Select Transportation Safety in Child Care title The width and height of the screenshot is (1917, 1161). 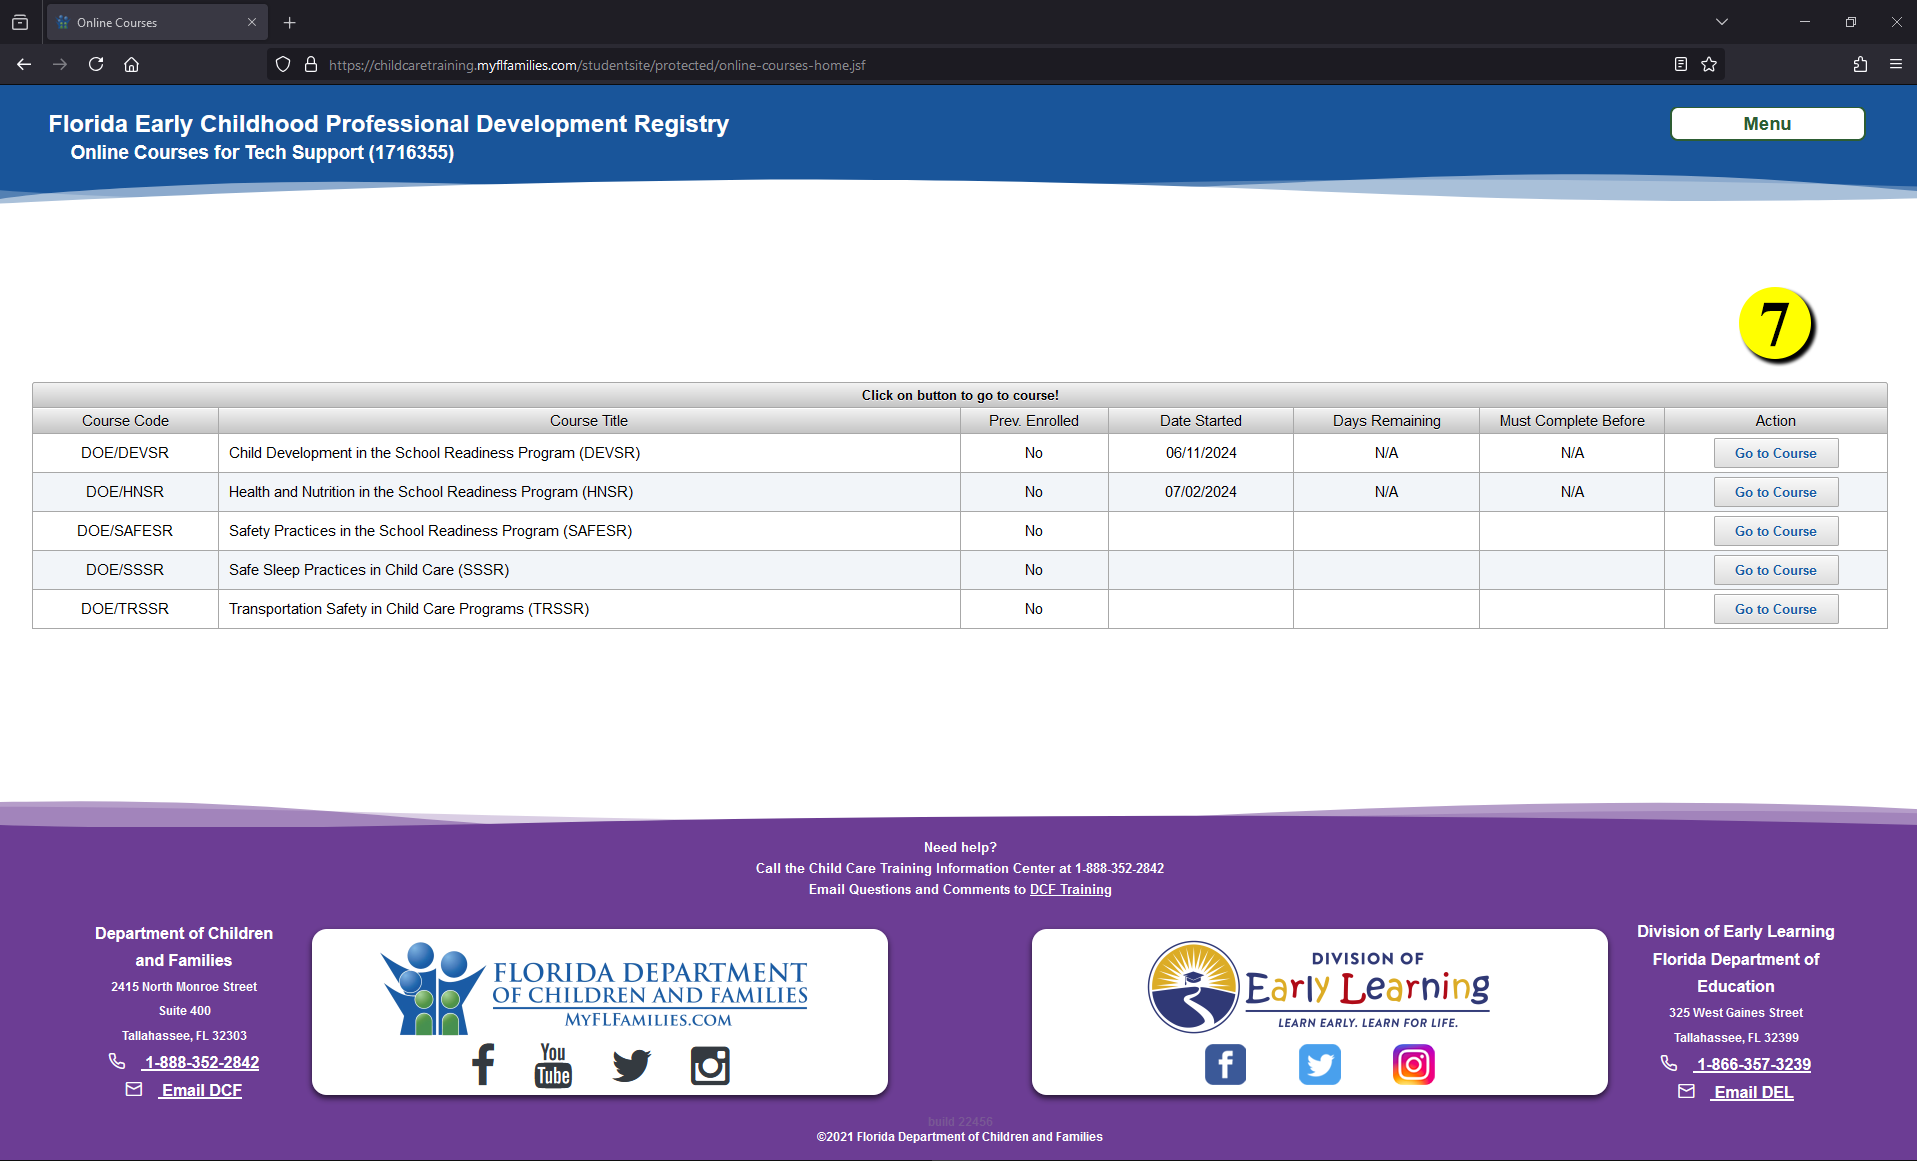pyautogui.click(x=409, y=609)
